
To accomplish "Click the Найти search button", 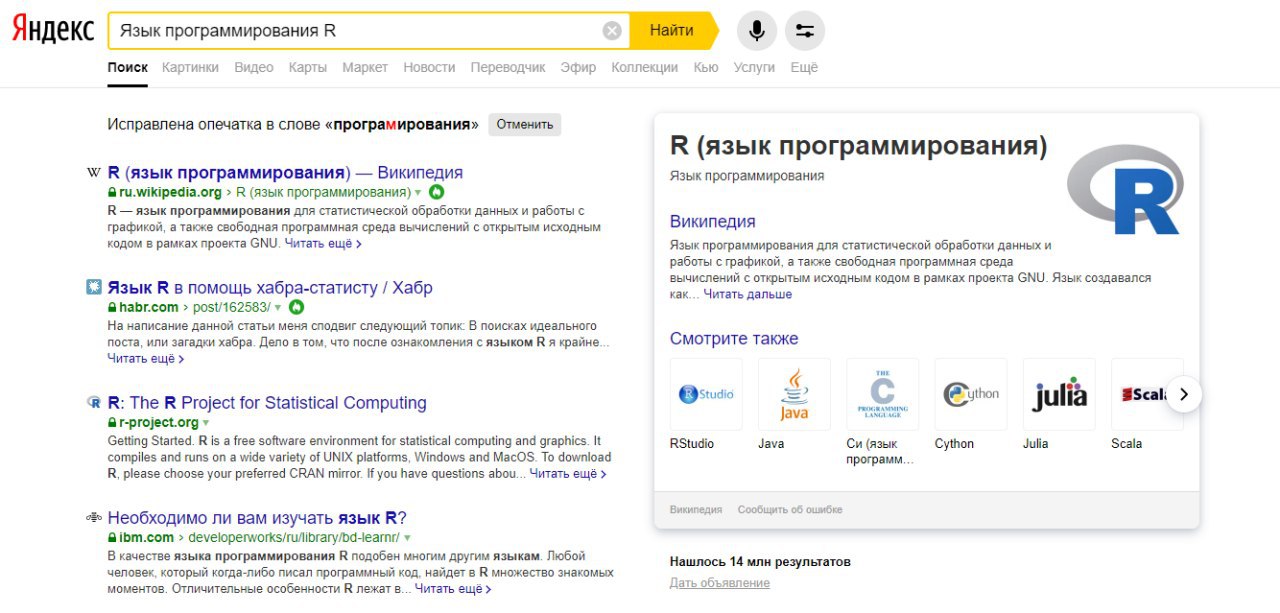I will point(672,31).
